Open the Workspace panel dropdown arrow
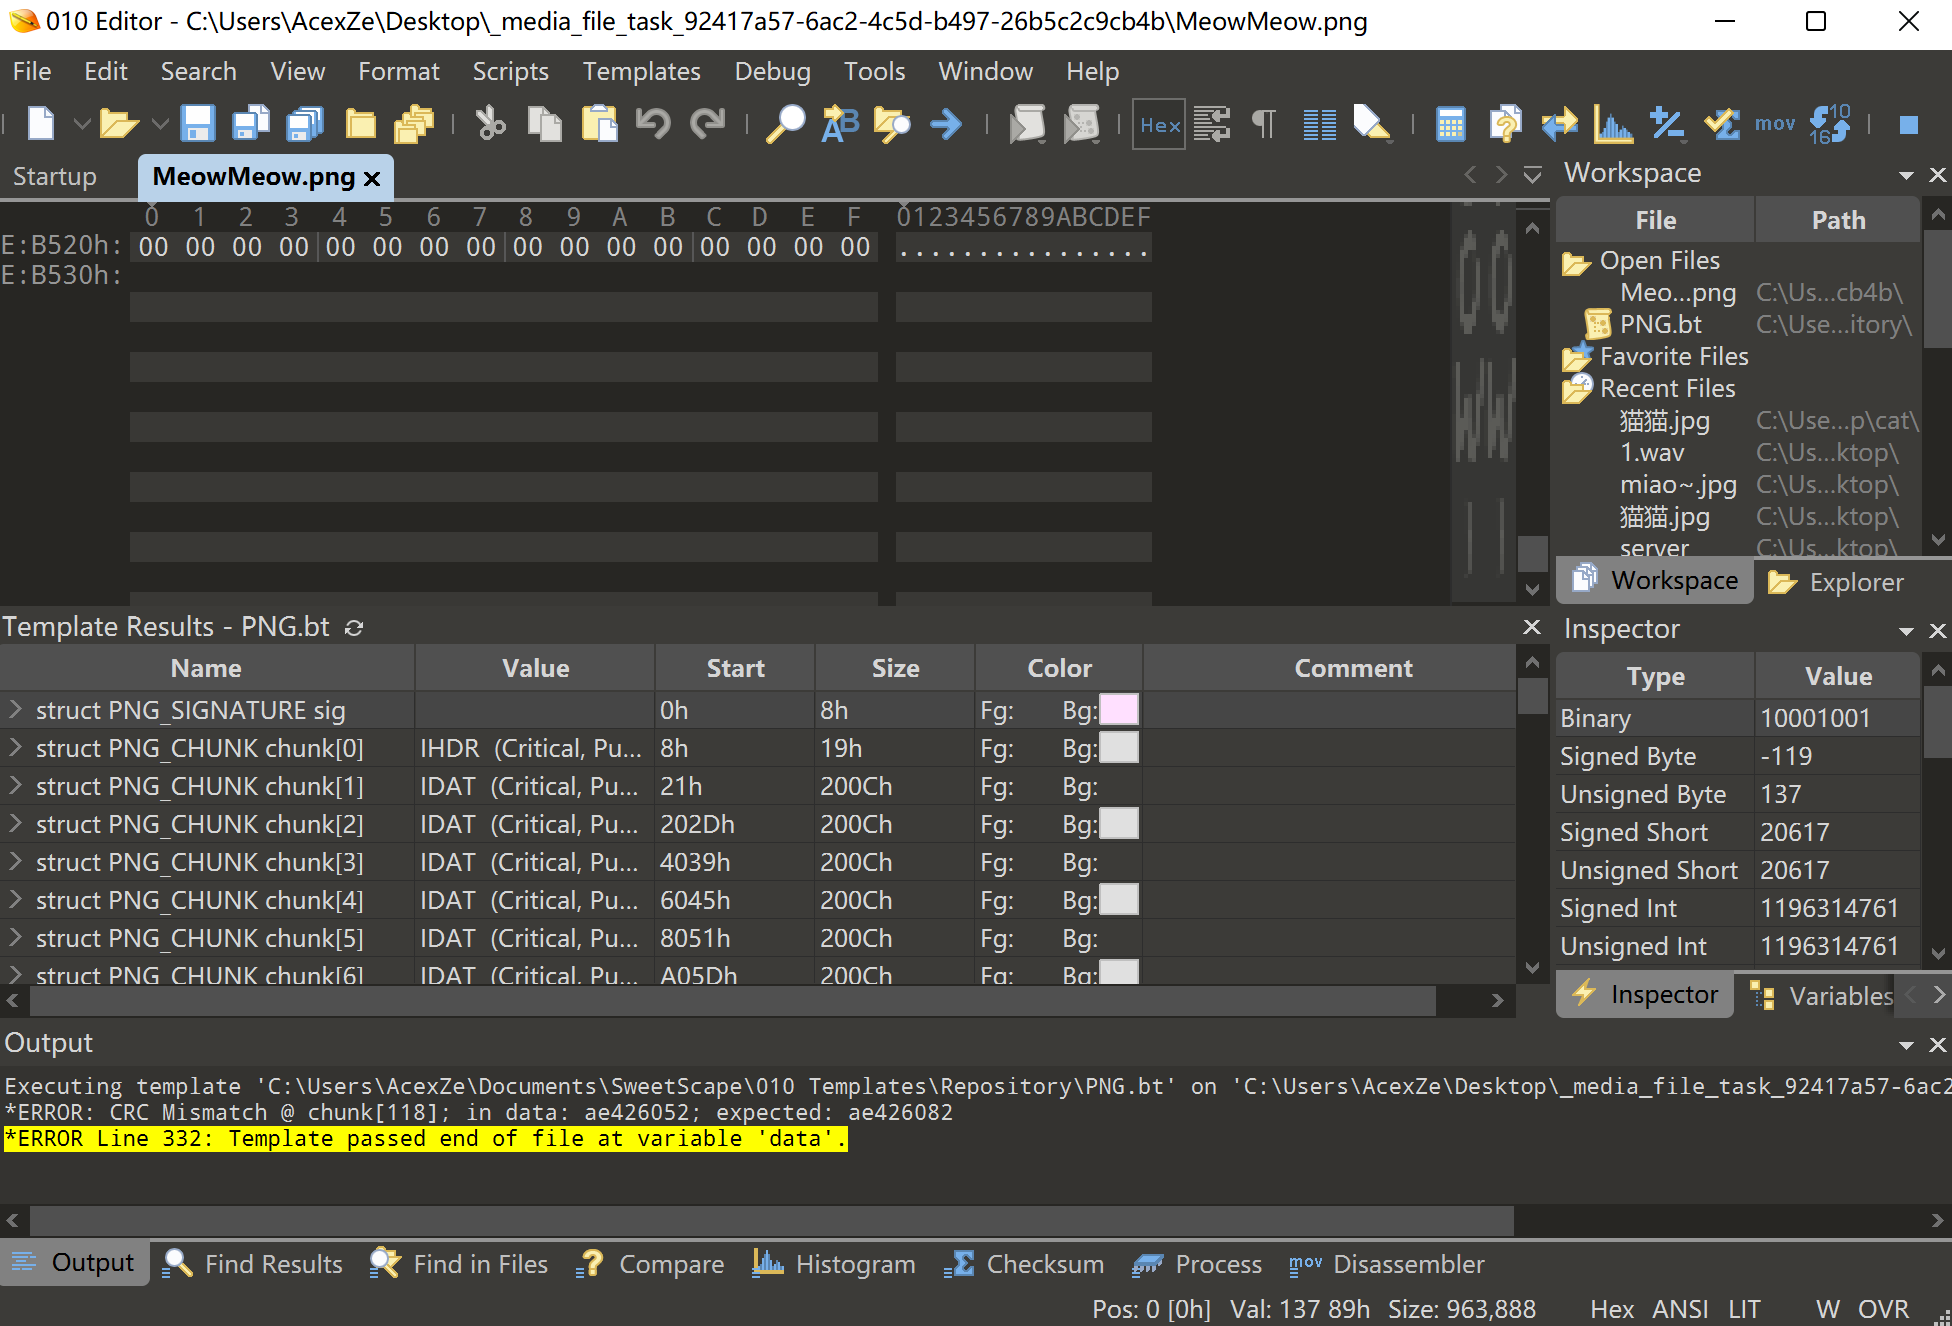1952x1326 pixels. [x=1906, y=175]
